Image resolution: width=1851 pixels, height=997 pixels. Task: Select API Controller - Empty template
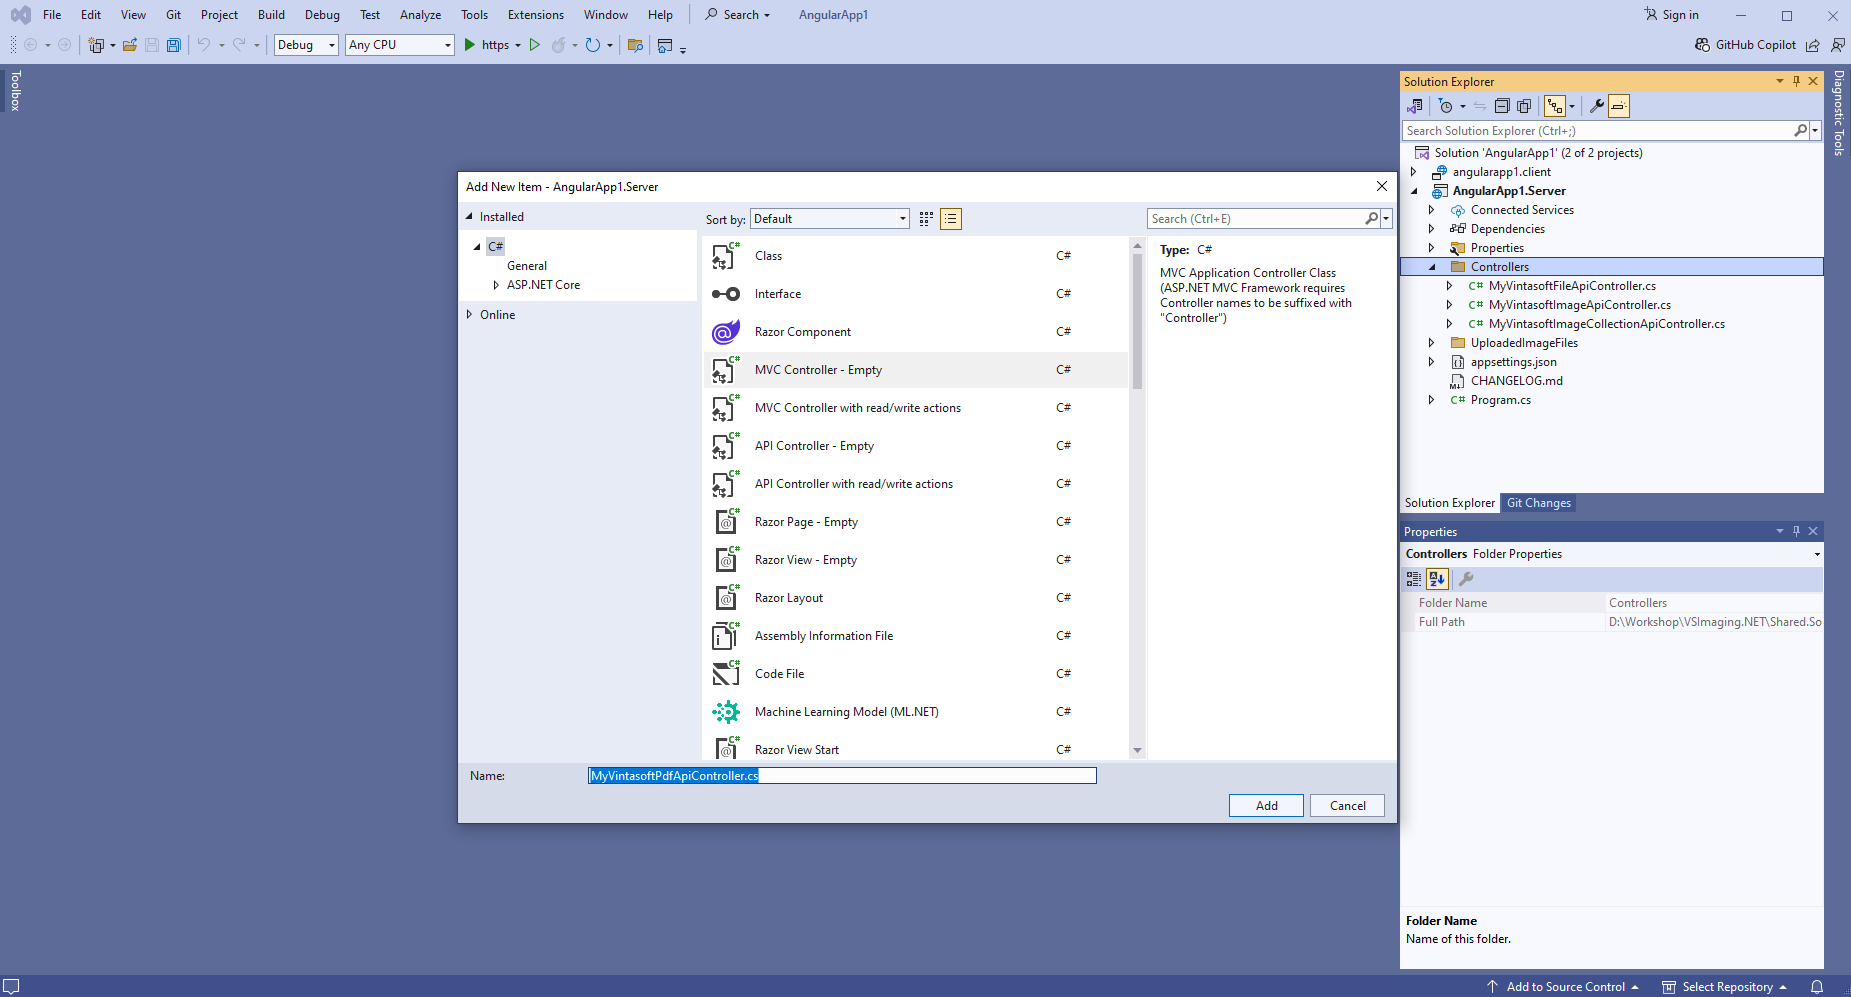click(x=814, y=446)
